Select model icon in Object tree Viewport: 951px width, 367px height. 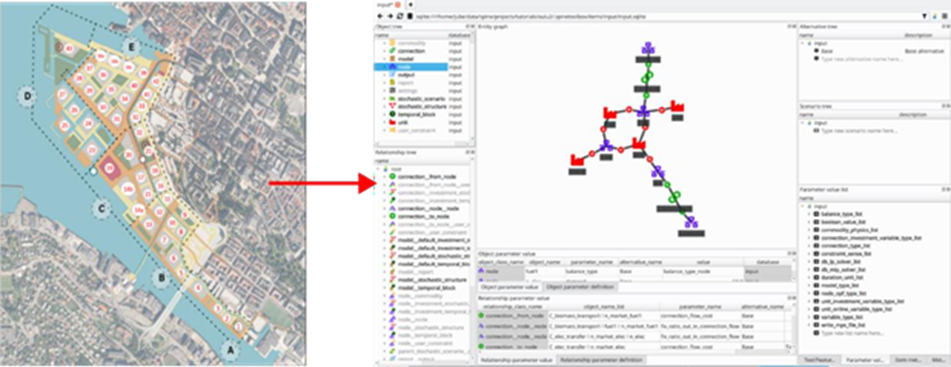coord(392,59)
